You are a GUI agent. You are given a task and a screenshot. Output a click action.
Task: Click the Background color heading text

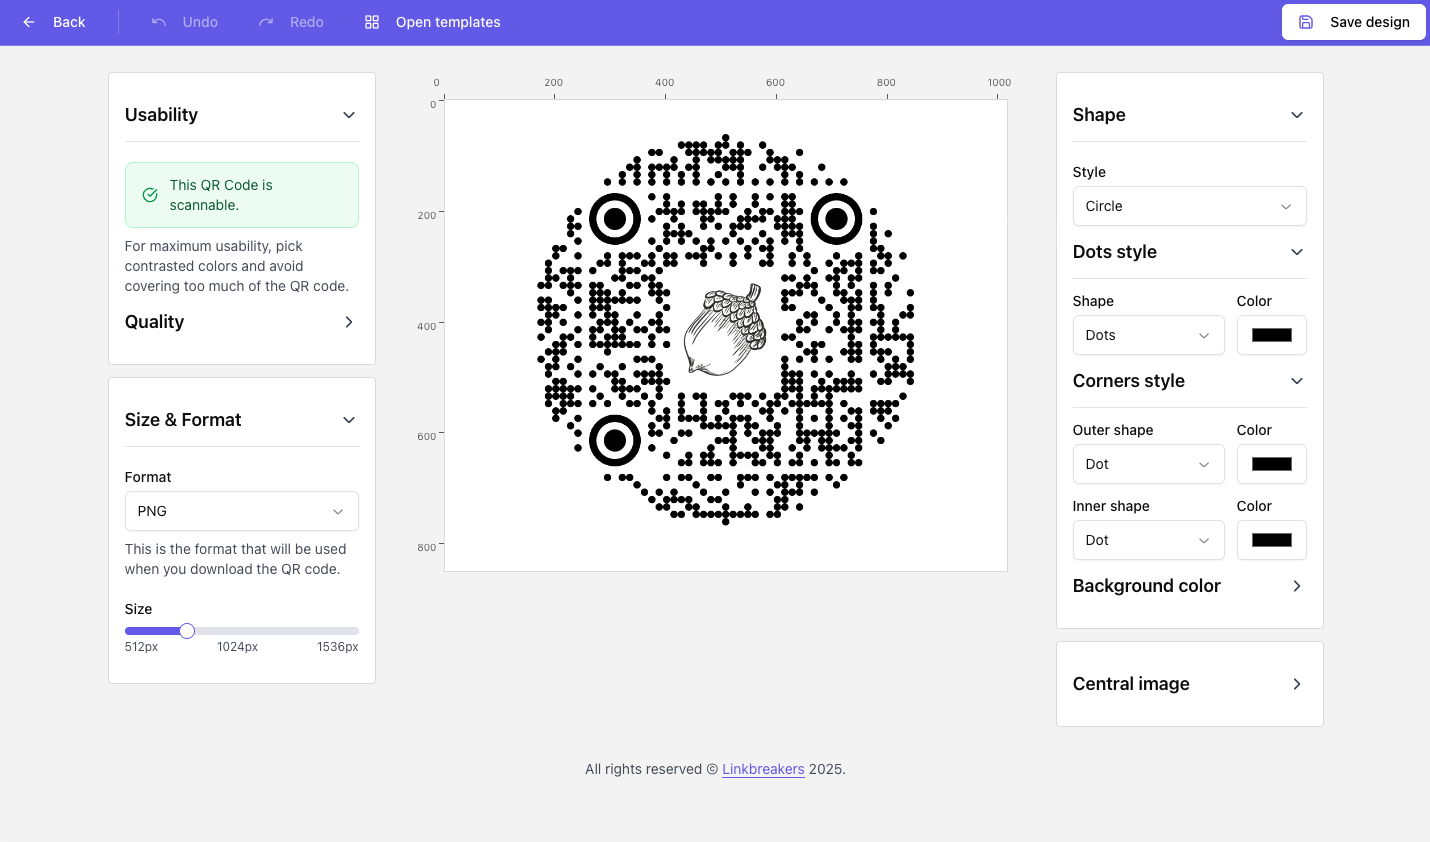(x=1147, y=586)
